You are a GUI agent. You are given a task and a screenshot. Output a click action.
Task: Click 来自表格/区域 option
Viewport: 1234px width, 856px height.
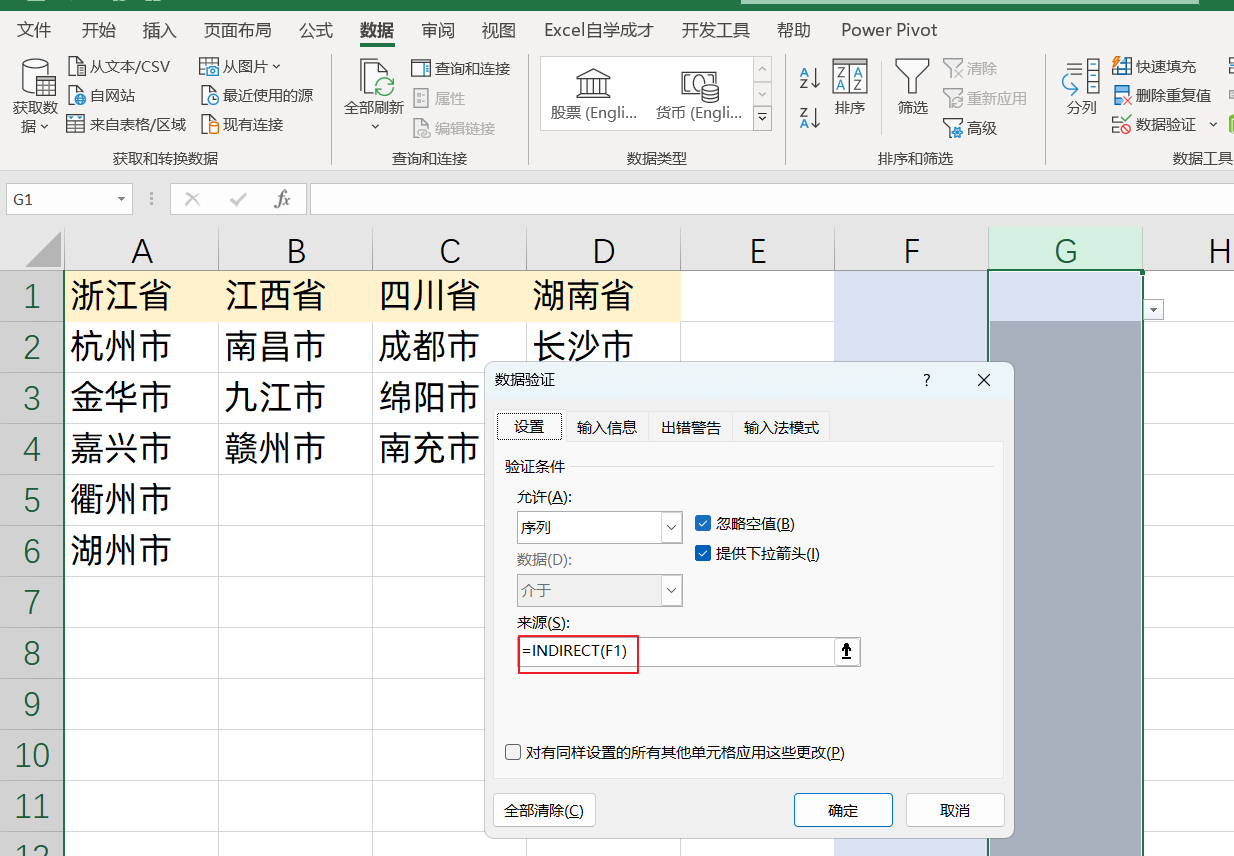(x=127, y=125)
